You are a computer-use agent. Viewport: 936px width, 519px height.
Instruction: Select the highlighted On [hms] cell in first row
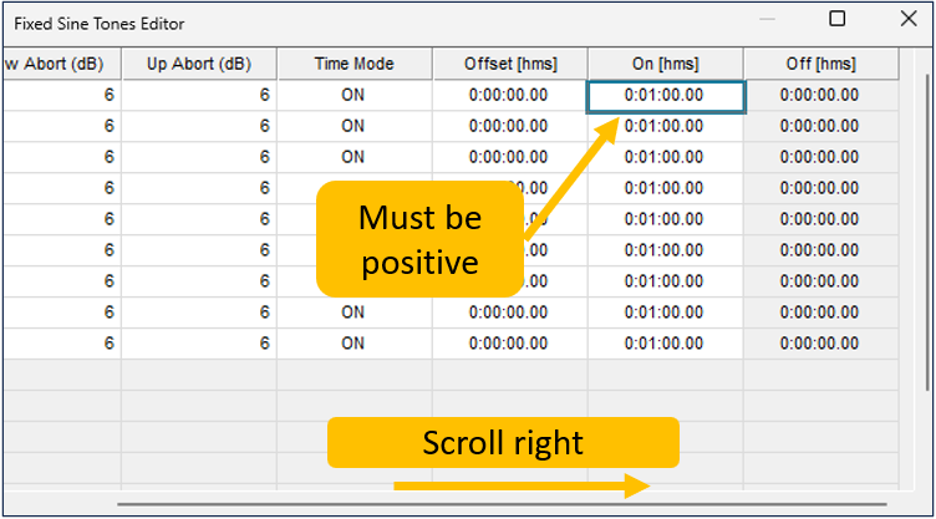coord(665,96)
